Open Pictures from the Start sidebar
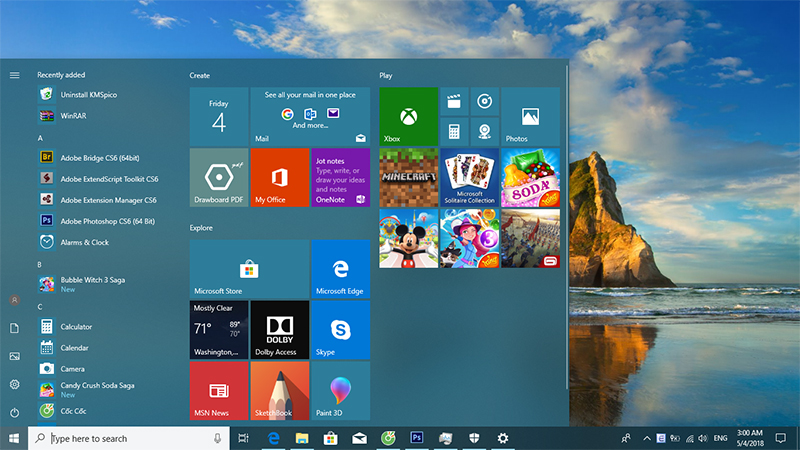800x450 pixels. [x=14, y=356]
